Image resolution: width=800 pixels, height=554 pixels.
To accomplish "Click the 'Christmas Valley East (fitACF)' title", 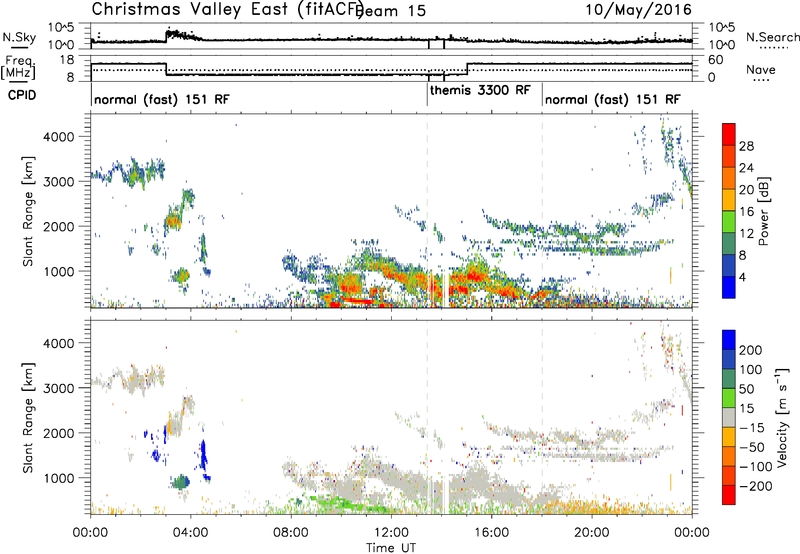I will pos(227,9).
